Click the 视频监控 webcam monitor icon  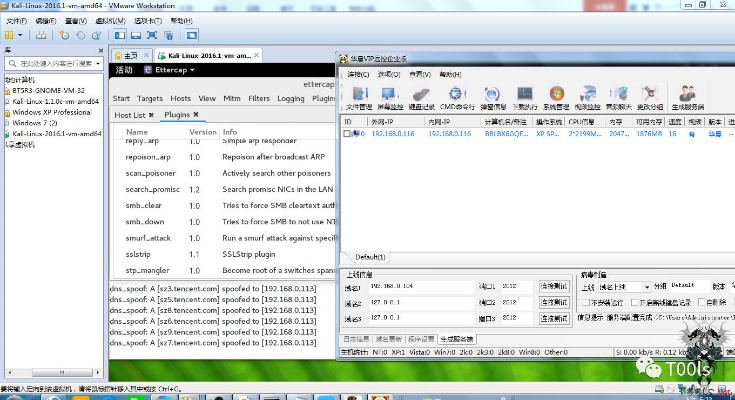point(586,98)
